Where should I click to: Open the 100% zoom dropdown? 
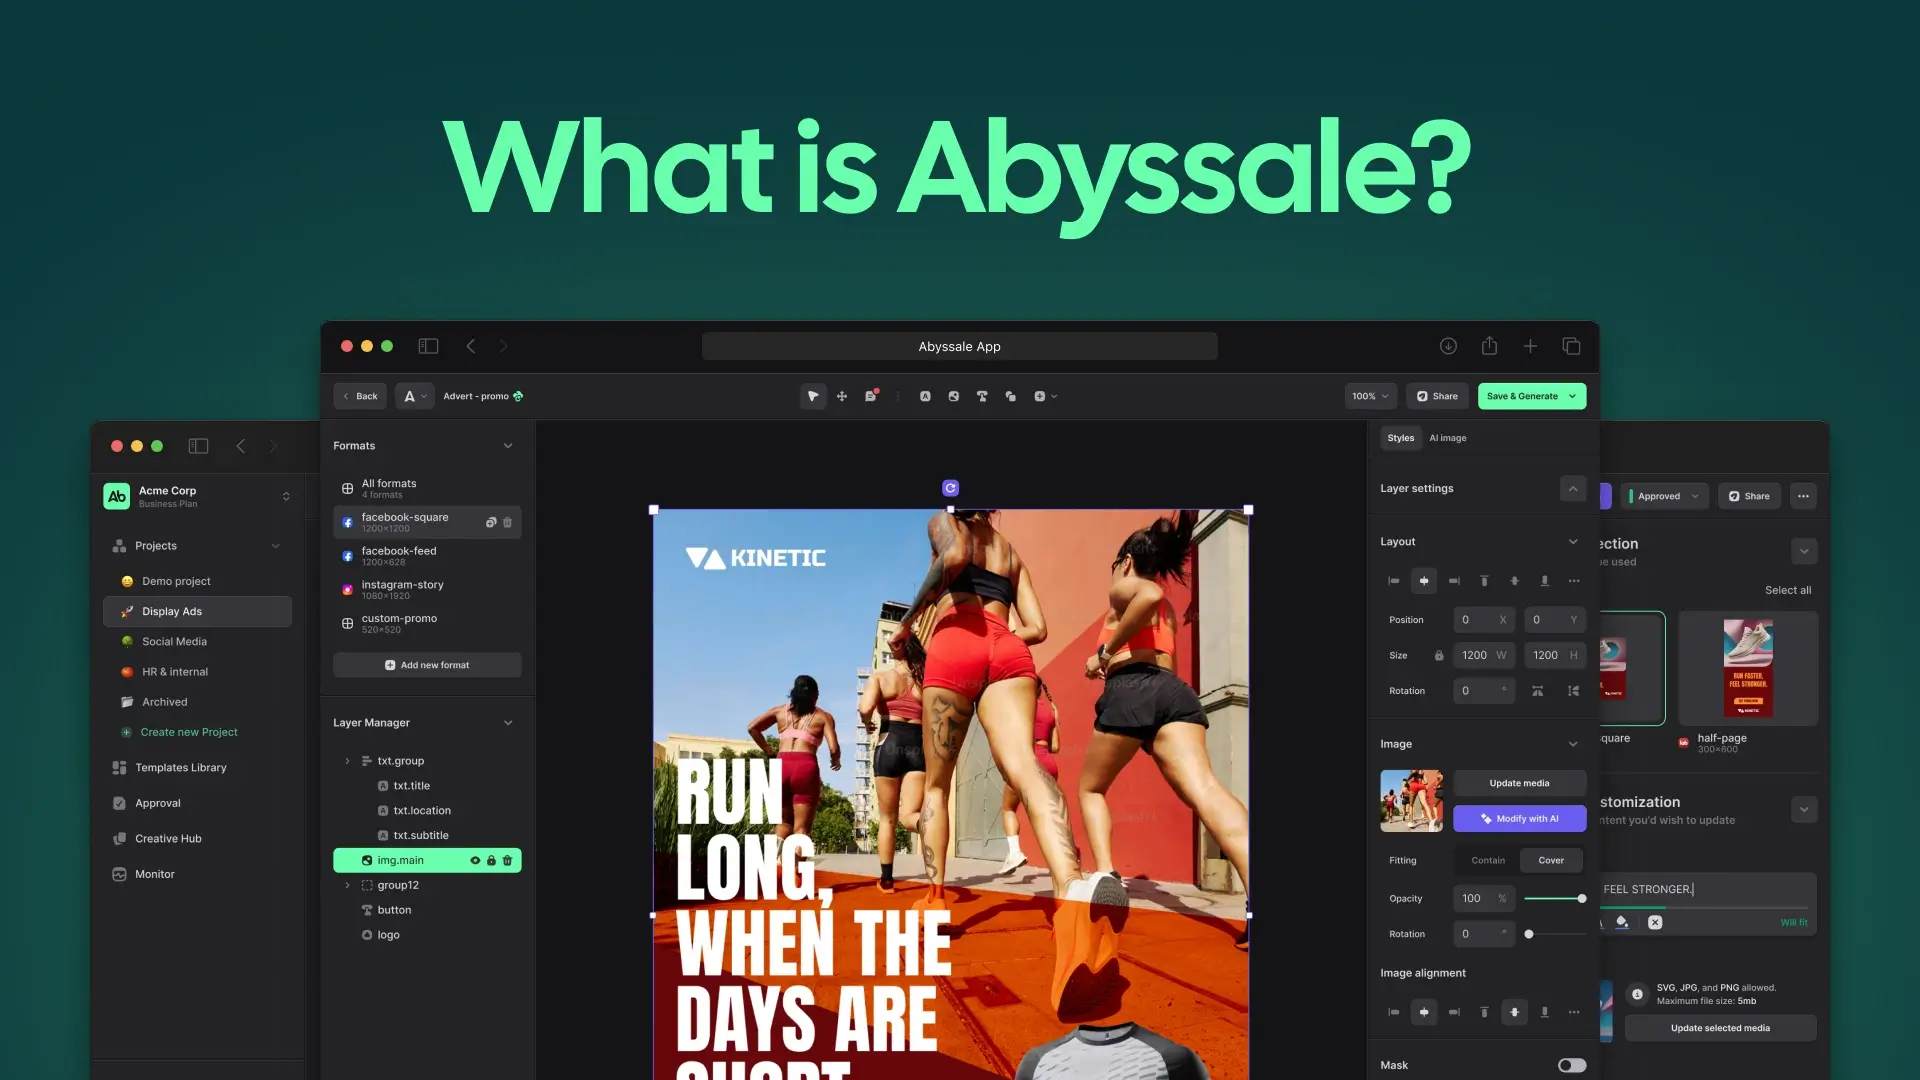coord(1370,396)
